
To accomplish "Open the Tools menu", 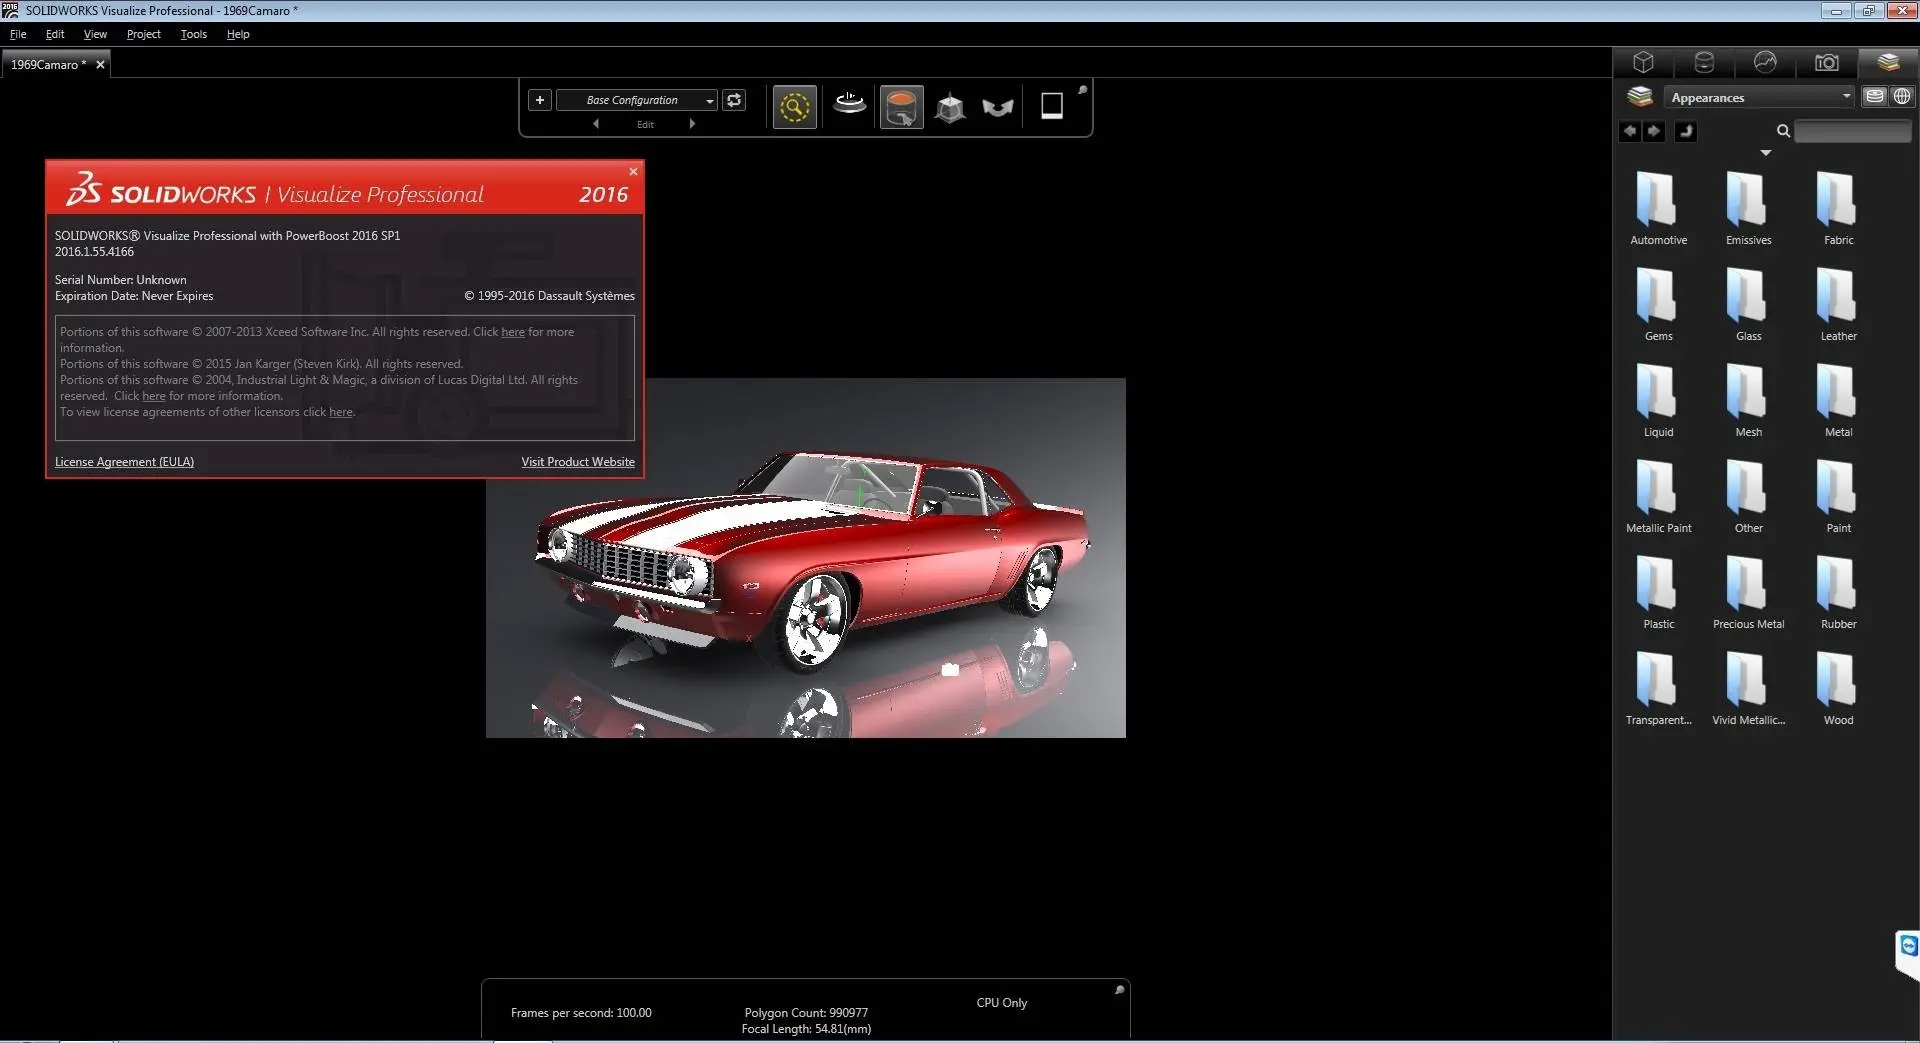I will tap(193, 34).
